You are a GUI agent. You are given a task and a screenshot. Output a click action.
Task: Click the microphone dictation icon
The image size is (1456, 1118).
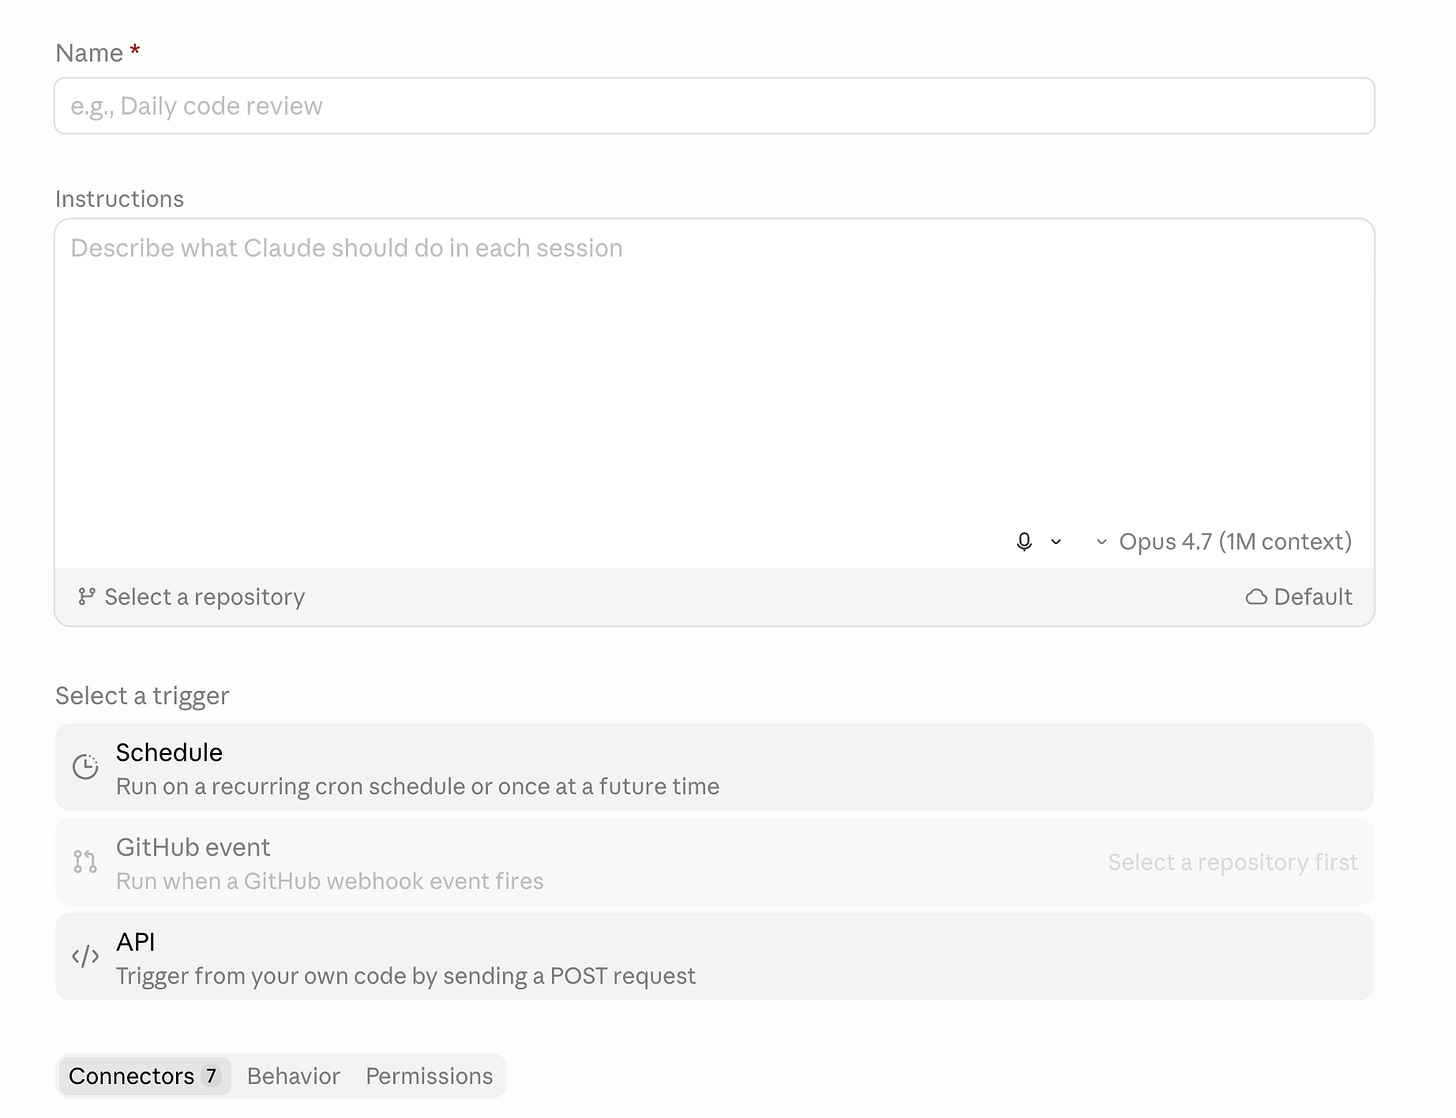pos(1024,542)
